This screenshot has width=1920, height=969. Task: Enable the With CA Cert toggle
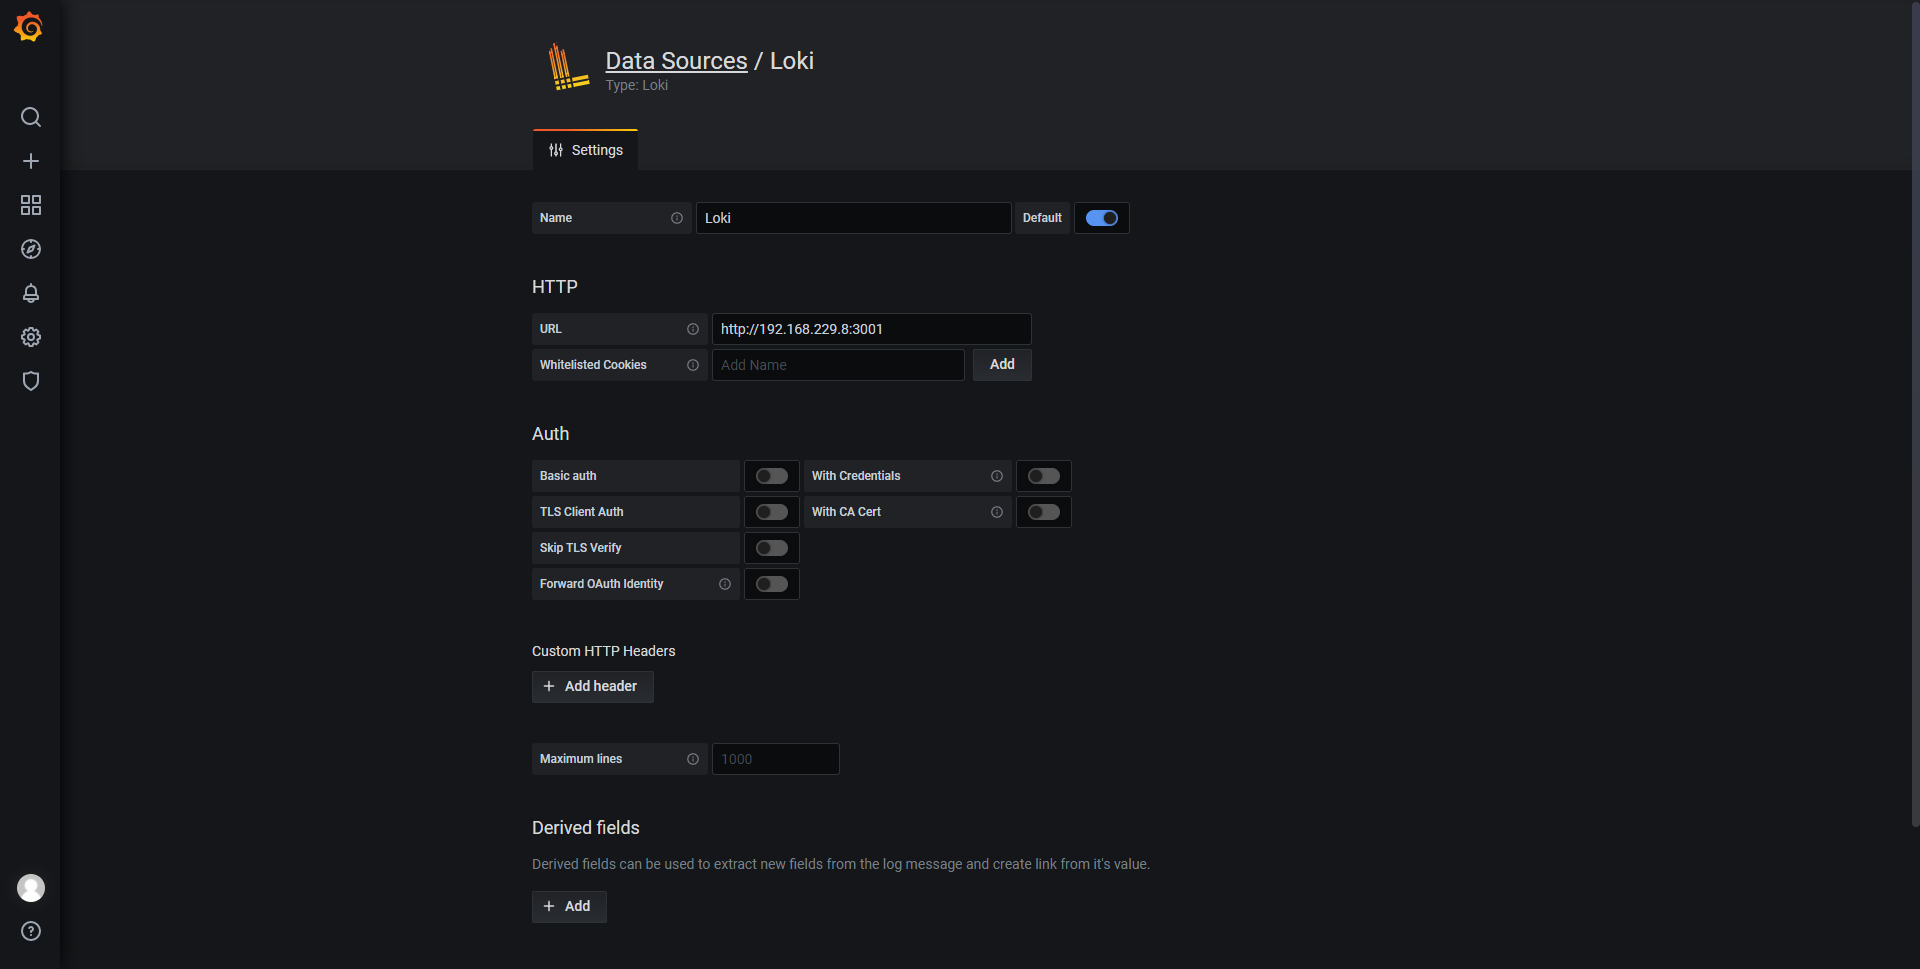[x=1043, y=512]
